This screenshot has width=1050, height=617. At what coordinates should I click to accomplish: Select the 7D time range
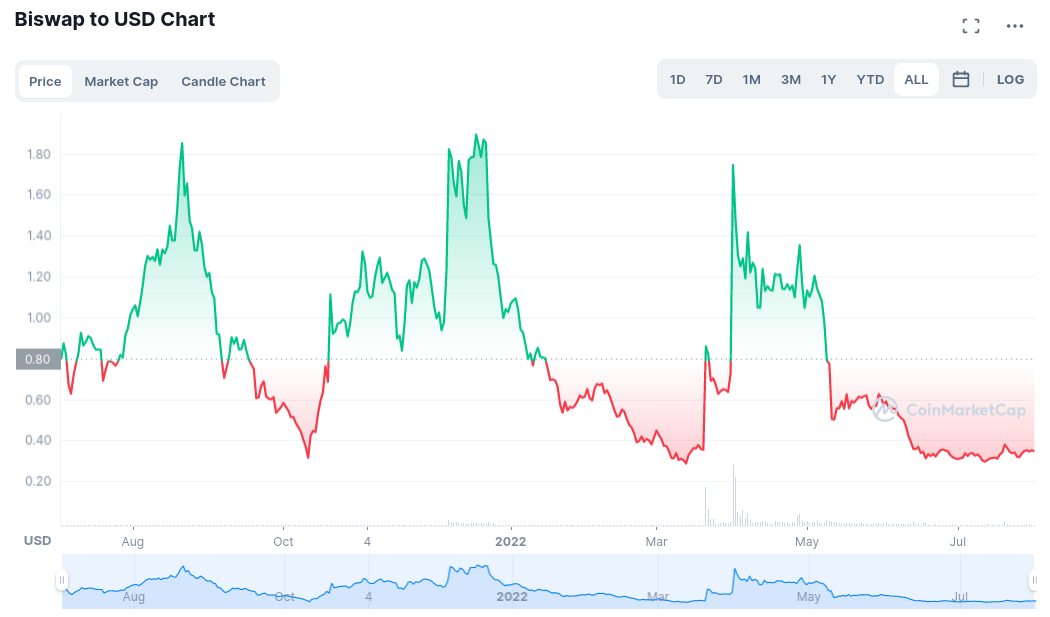[714, 79]
